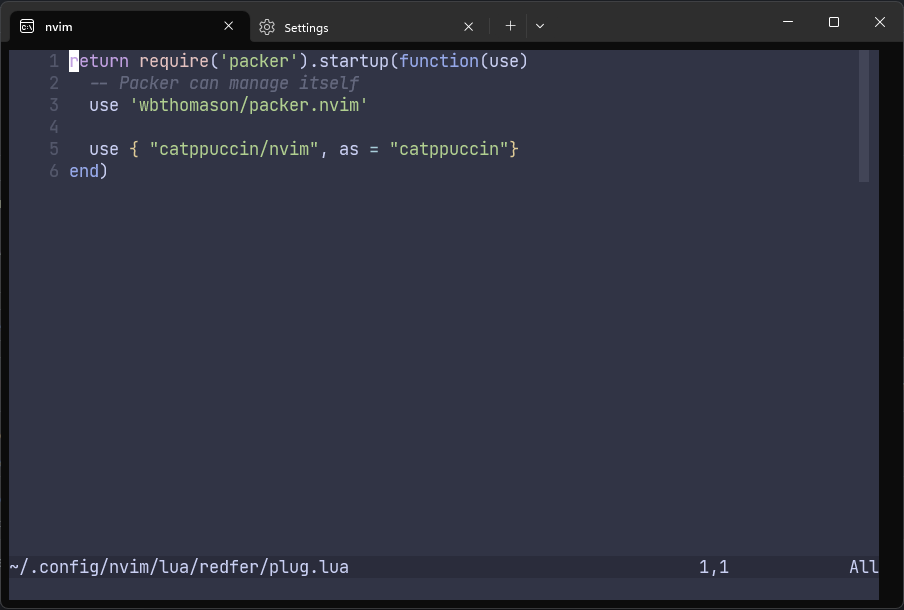Open a new terminal tab with the plus icon
Screen dimensions: 904x610
tap(510, 26)
